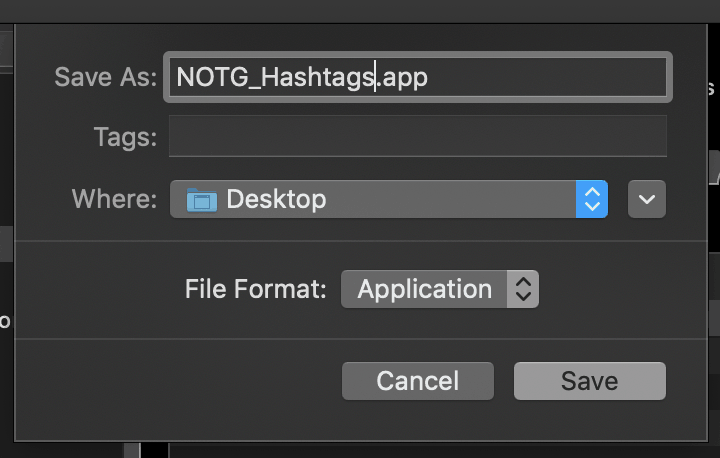
Task: Cancel the save dialog
Action: 418,381
